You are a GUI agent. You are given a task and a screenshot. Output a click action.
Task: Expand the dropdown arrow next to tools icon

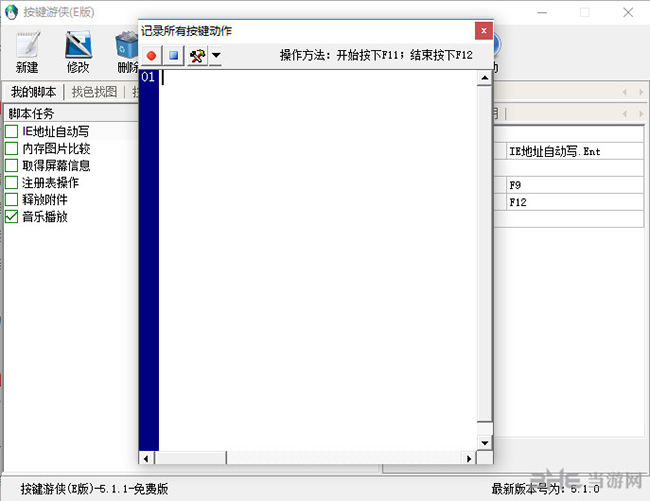[x=216, y=56]
